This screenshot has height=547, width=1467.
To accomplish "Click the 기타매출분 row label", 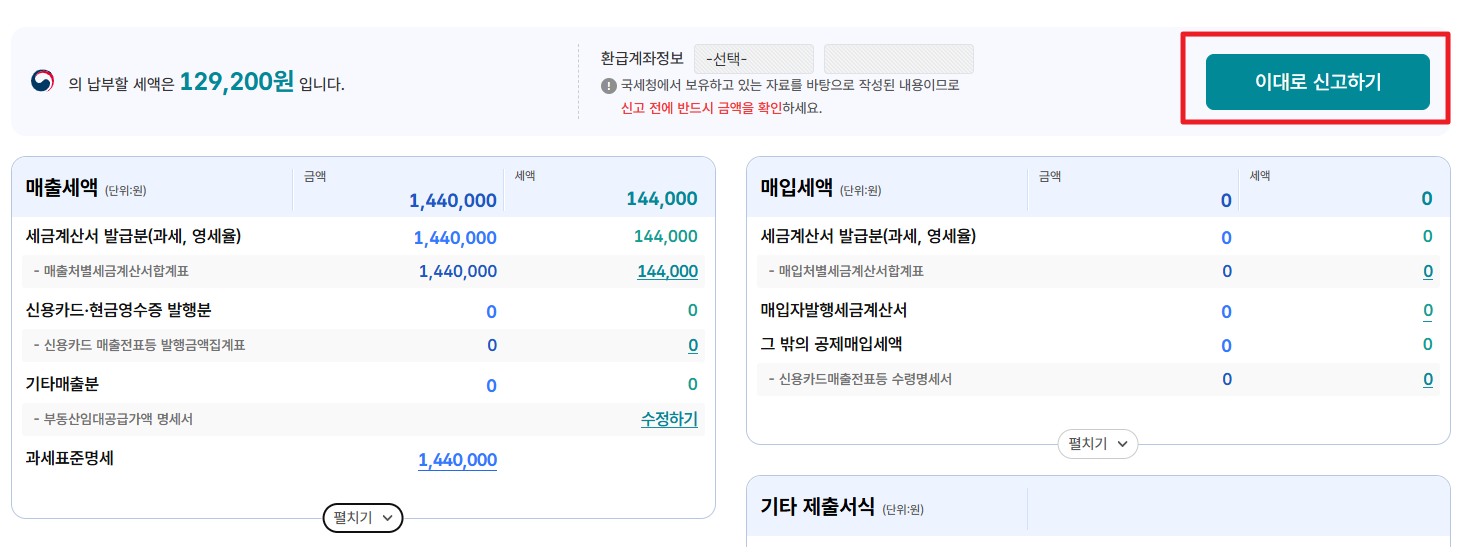I will (62, 384).
